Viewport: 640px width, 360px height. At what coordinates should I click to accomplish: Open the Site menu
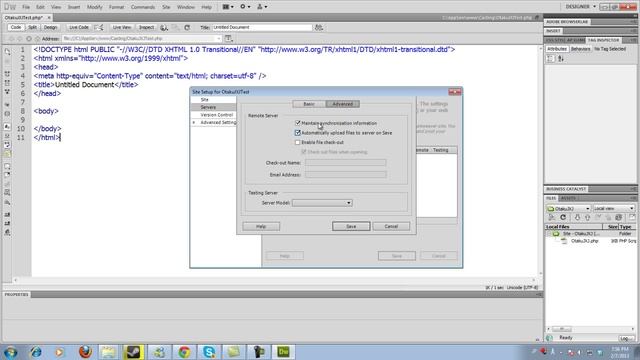click(166, 7)
